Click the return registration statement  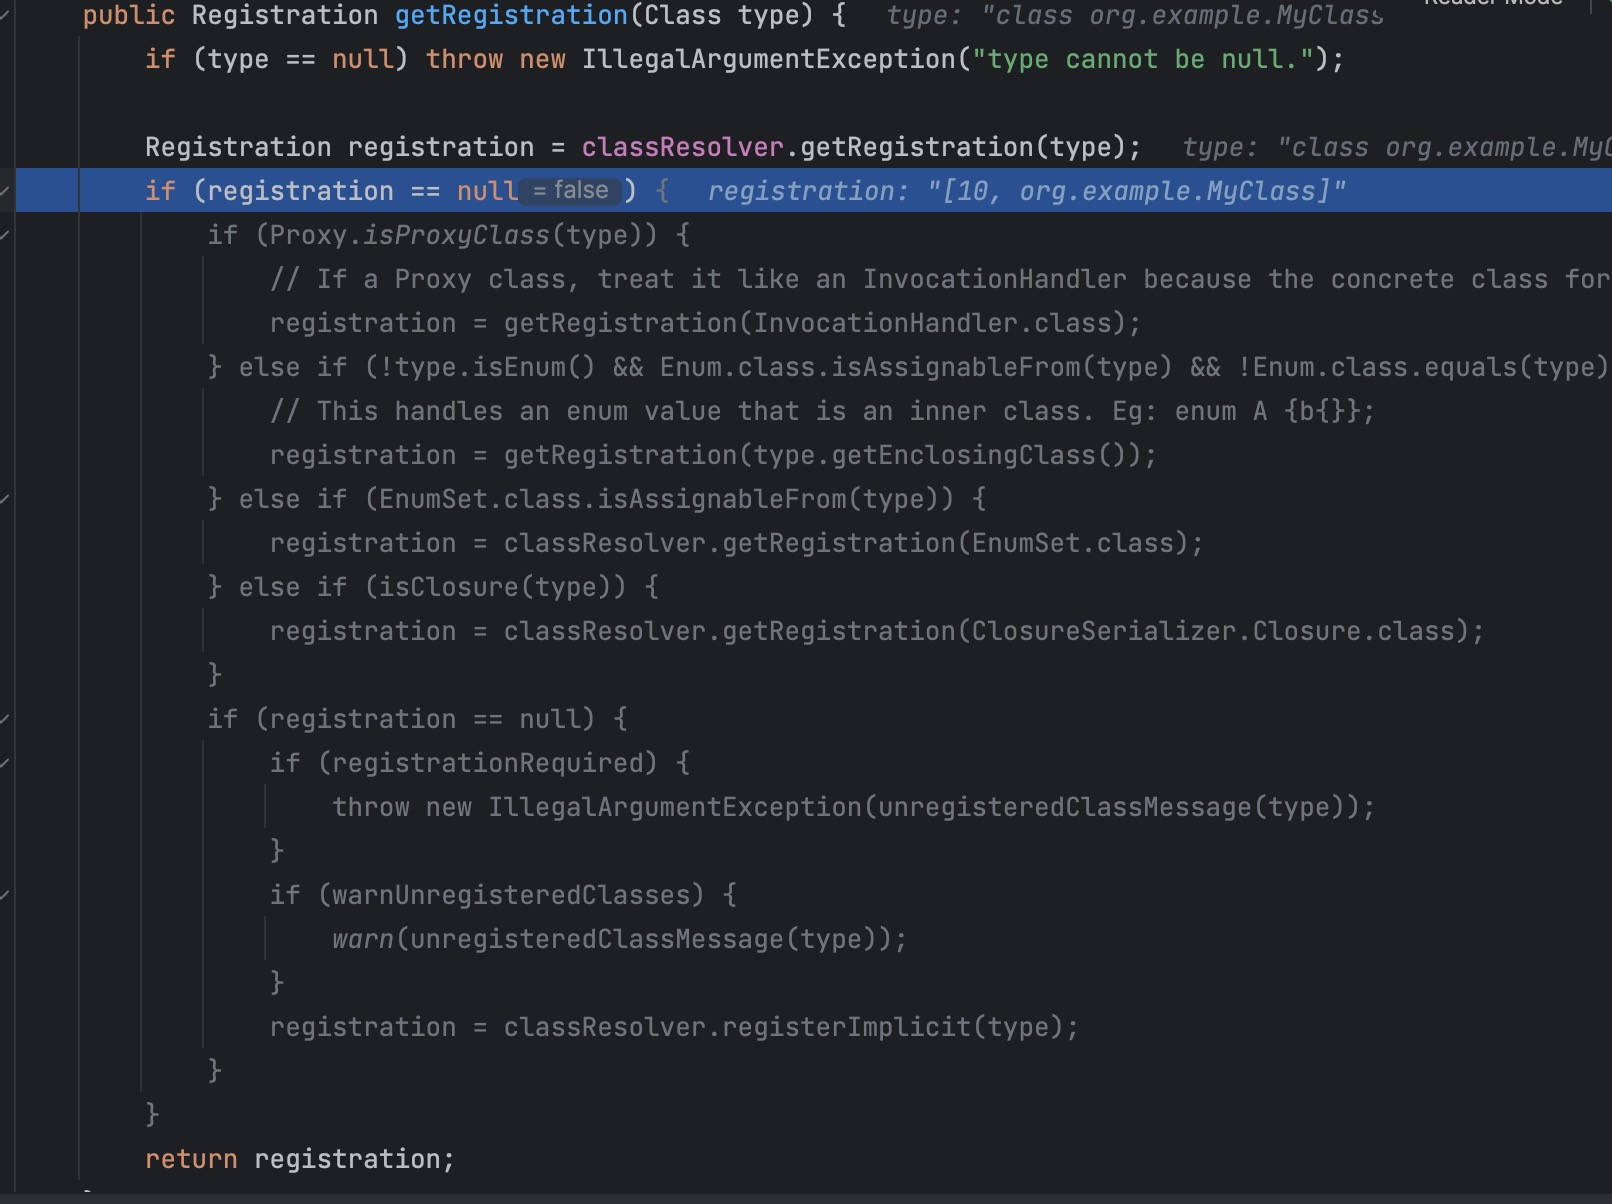tap(299, 1160)
